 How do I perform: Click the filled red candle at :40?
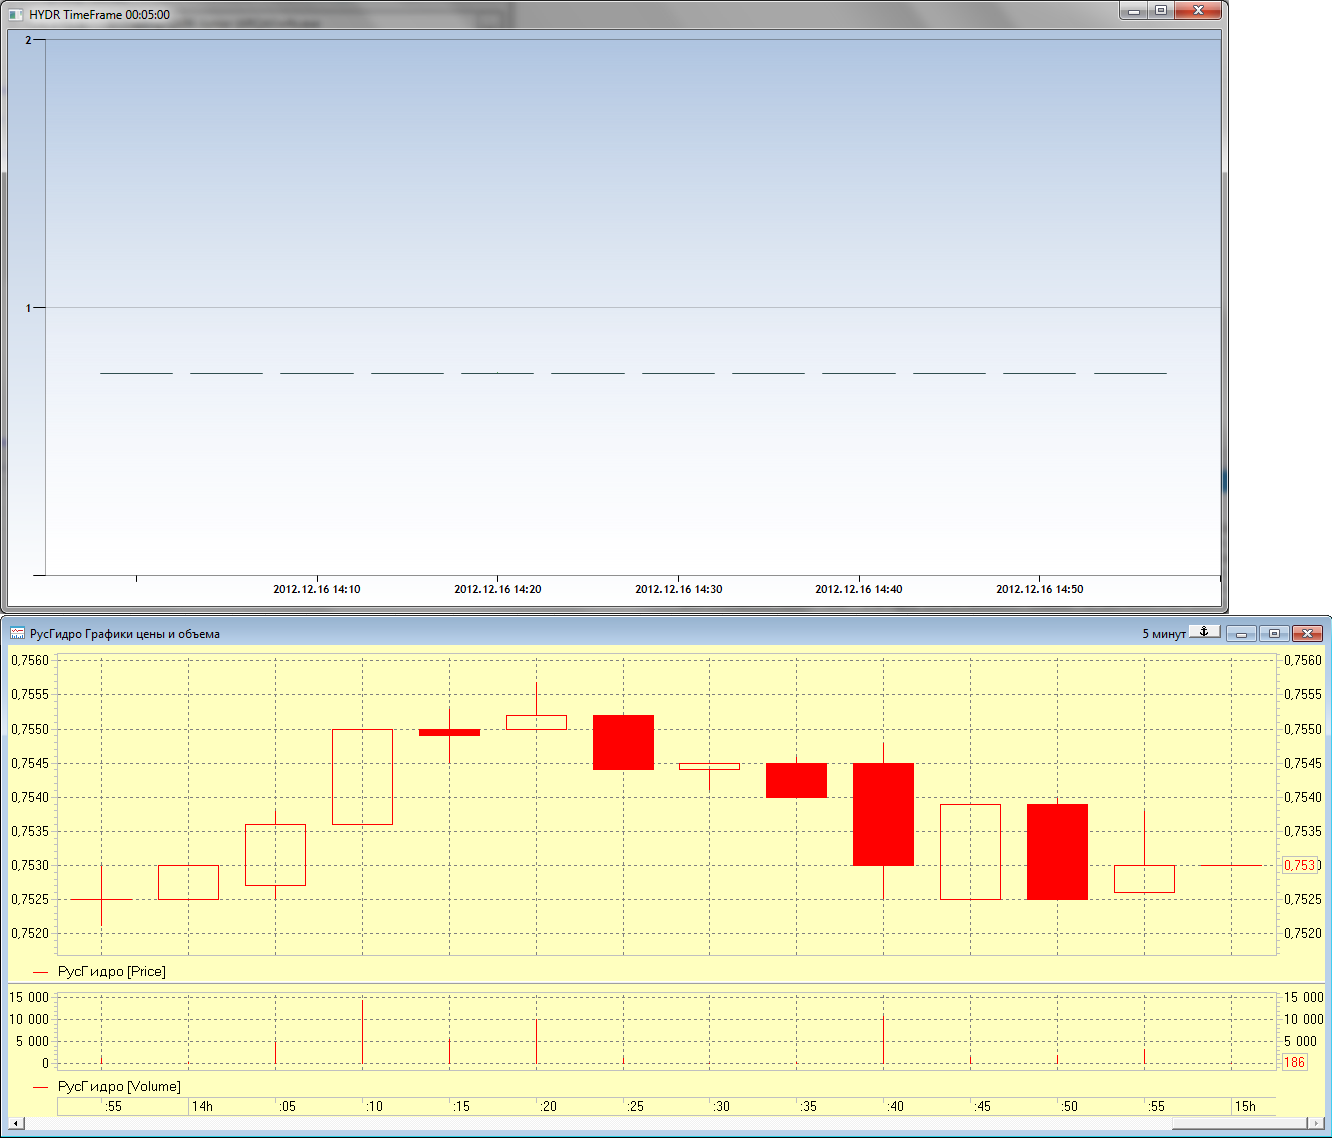(883, 814)
